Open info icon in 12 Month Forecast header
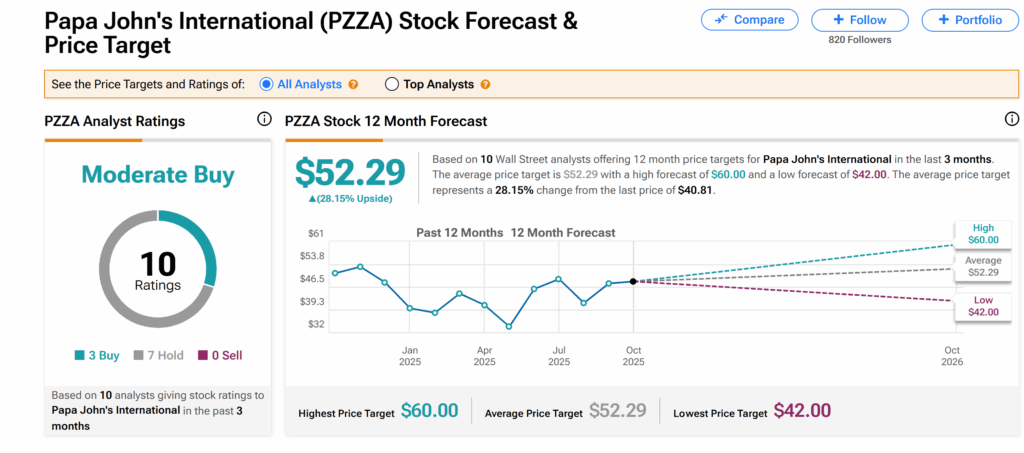This screenshot has width=1024, height=453. [x=1011, y=120]
